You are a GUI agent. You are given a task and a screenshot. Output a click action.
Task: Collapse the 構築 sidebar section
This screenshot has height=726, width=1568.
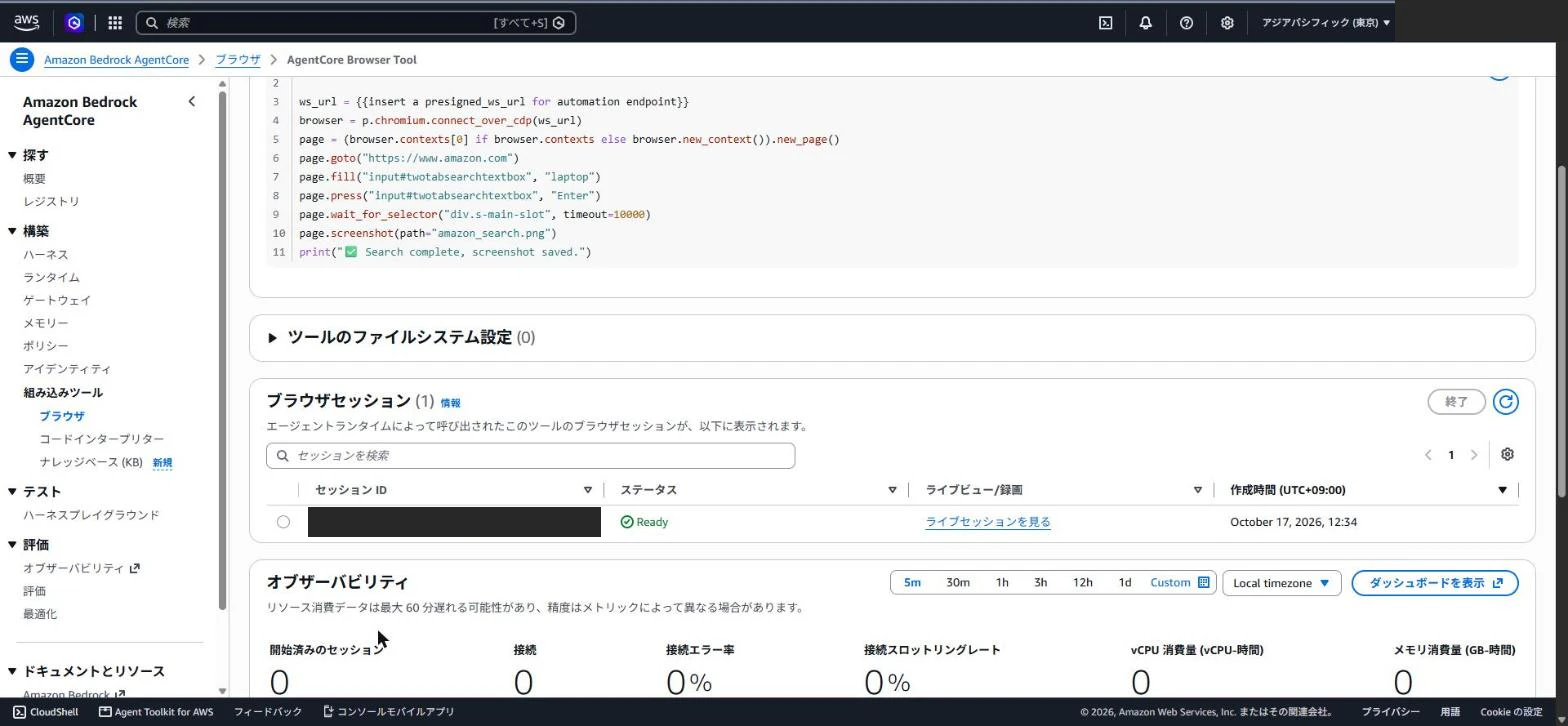(12, 231)
